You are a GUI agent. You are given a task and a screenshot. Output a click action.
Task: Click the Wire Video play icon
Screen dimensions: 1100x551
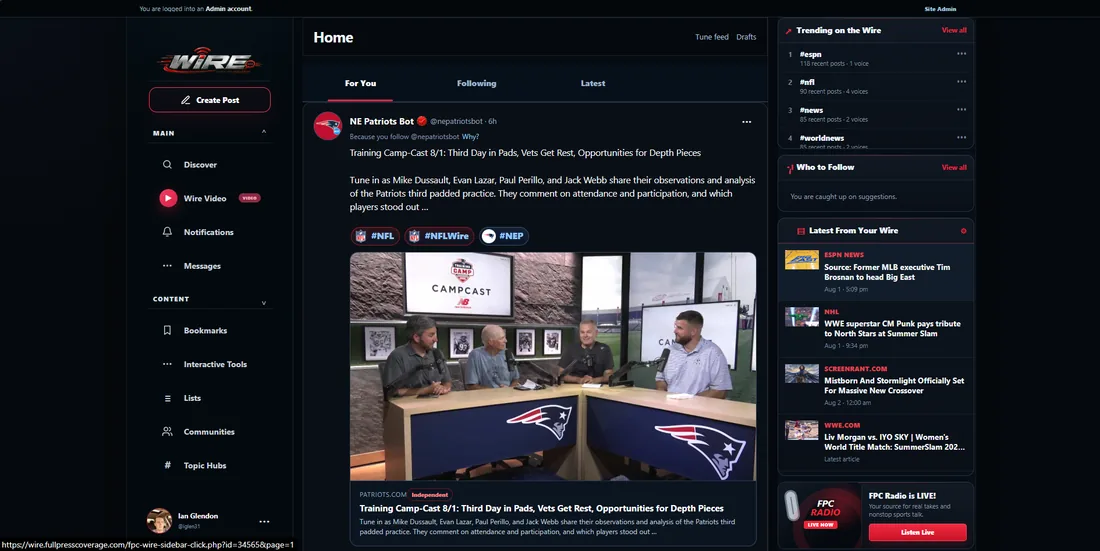pyautogui.click(x=168, y=198)
